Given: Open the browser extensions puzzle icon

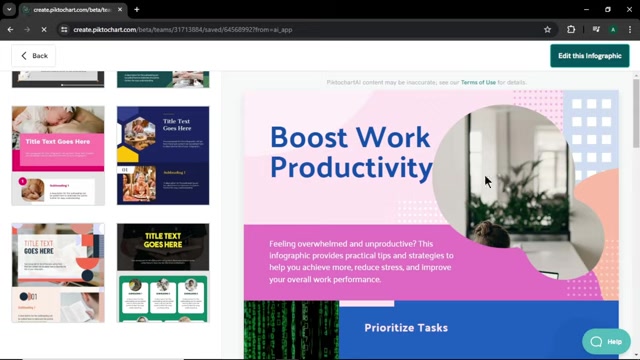Looking at the screenshot, I should [x=571, y=29].
